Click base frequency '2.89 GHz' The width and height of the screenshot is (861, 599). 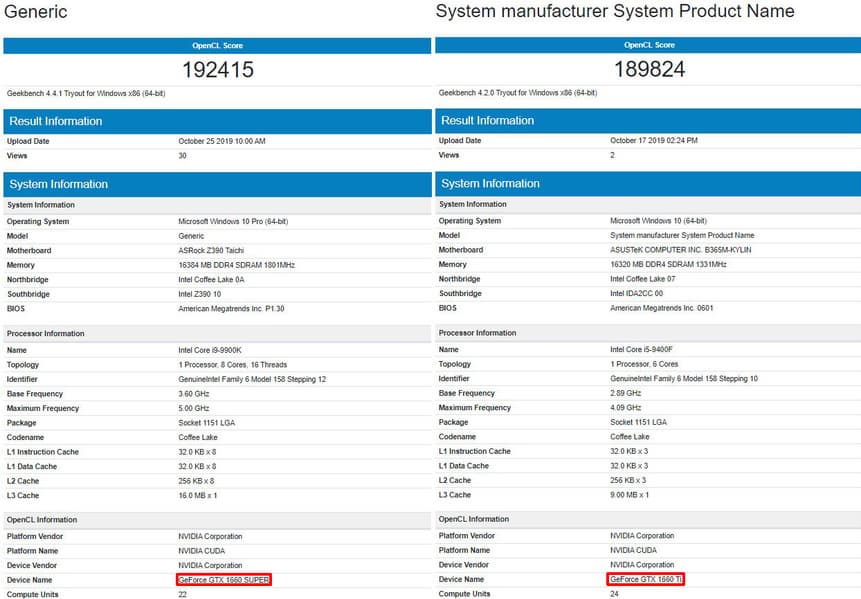(625, 394)
